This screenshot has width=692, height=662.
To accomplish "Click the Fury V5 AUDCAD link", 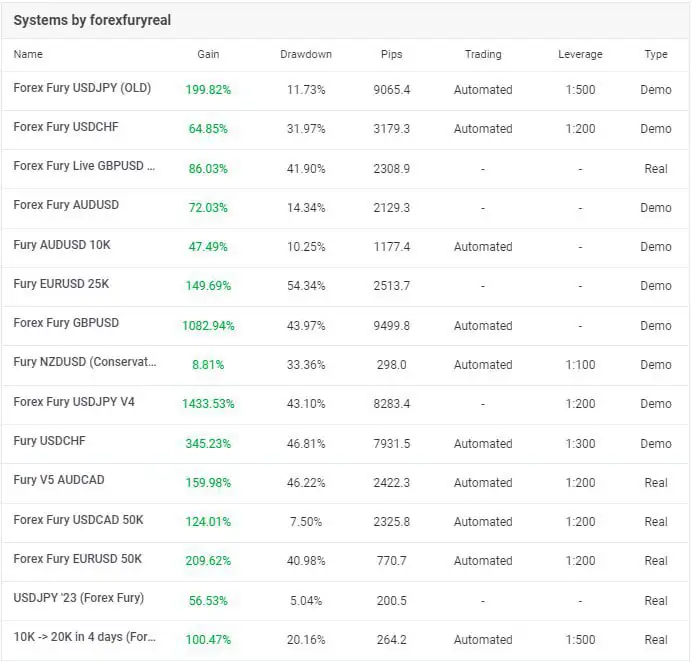I will tap(58, 480).
